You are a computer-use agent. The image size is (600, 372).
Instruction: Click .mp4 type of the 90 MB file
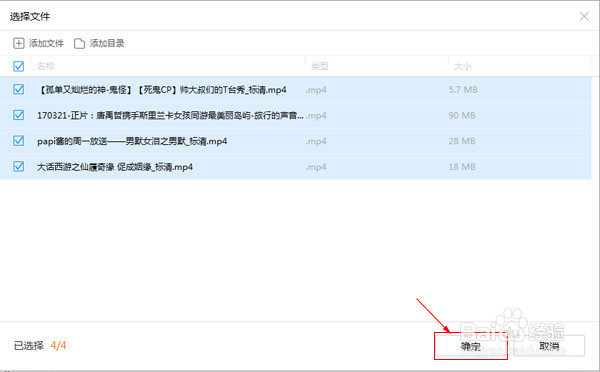316,116
